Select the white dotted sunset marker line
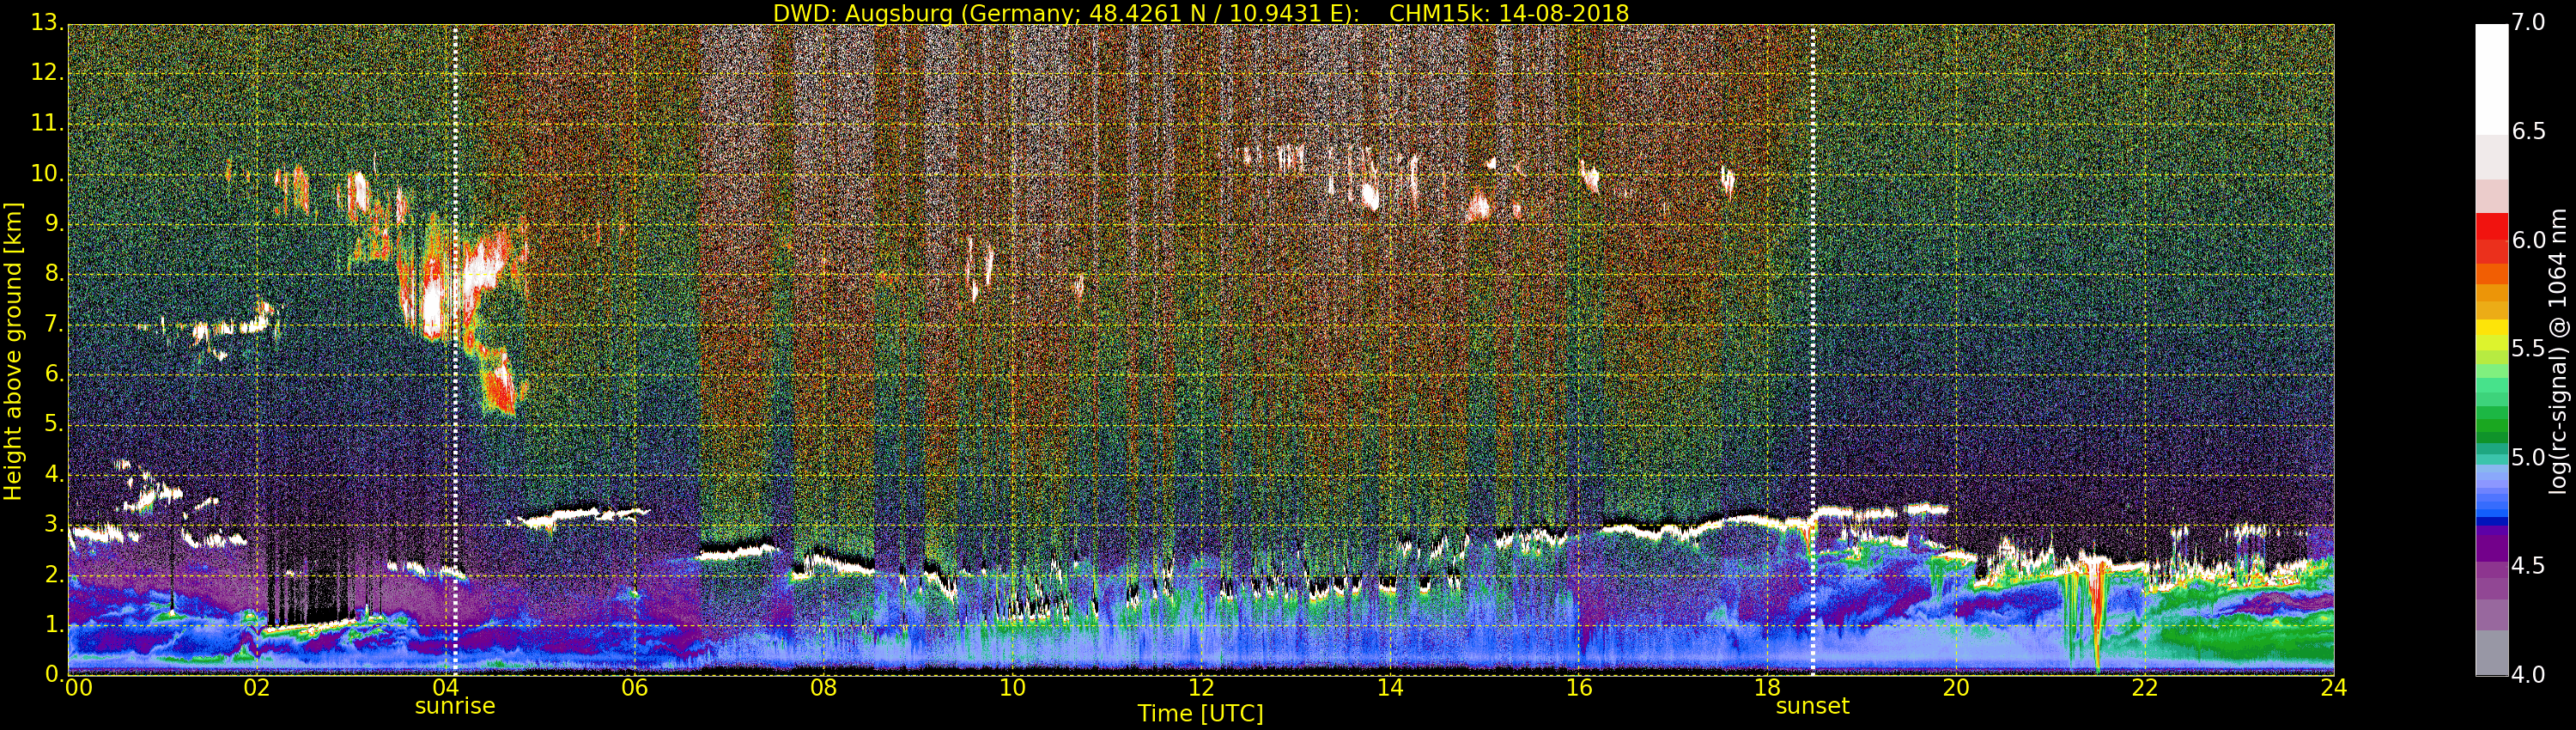 [1812, 349]
